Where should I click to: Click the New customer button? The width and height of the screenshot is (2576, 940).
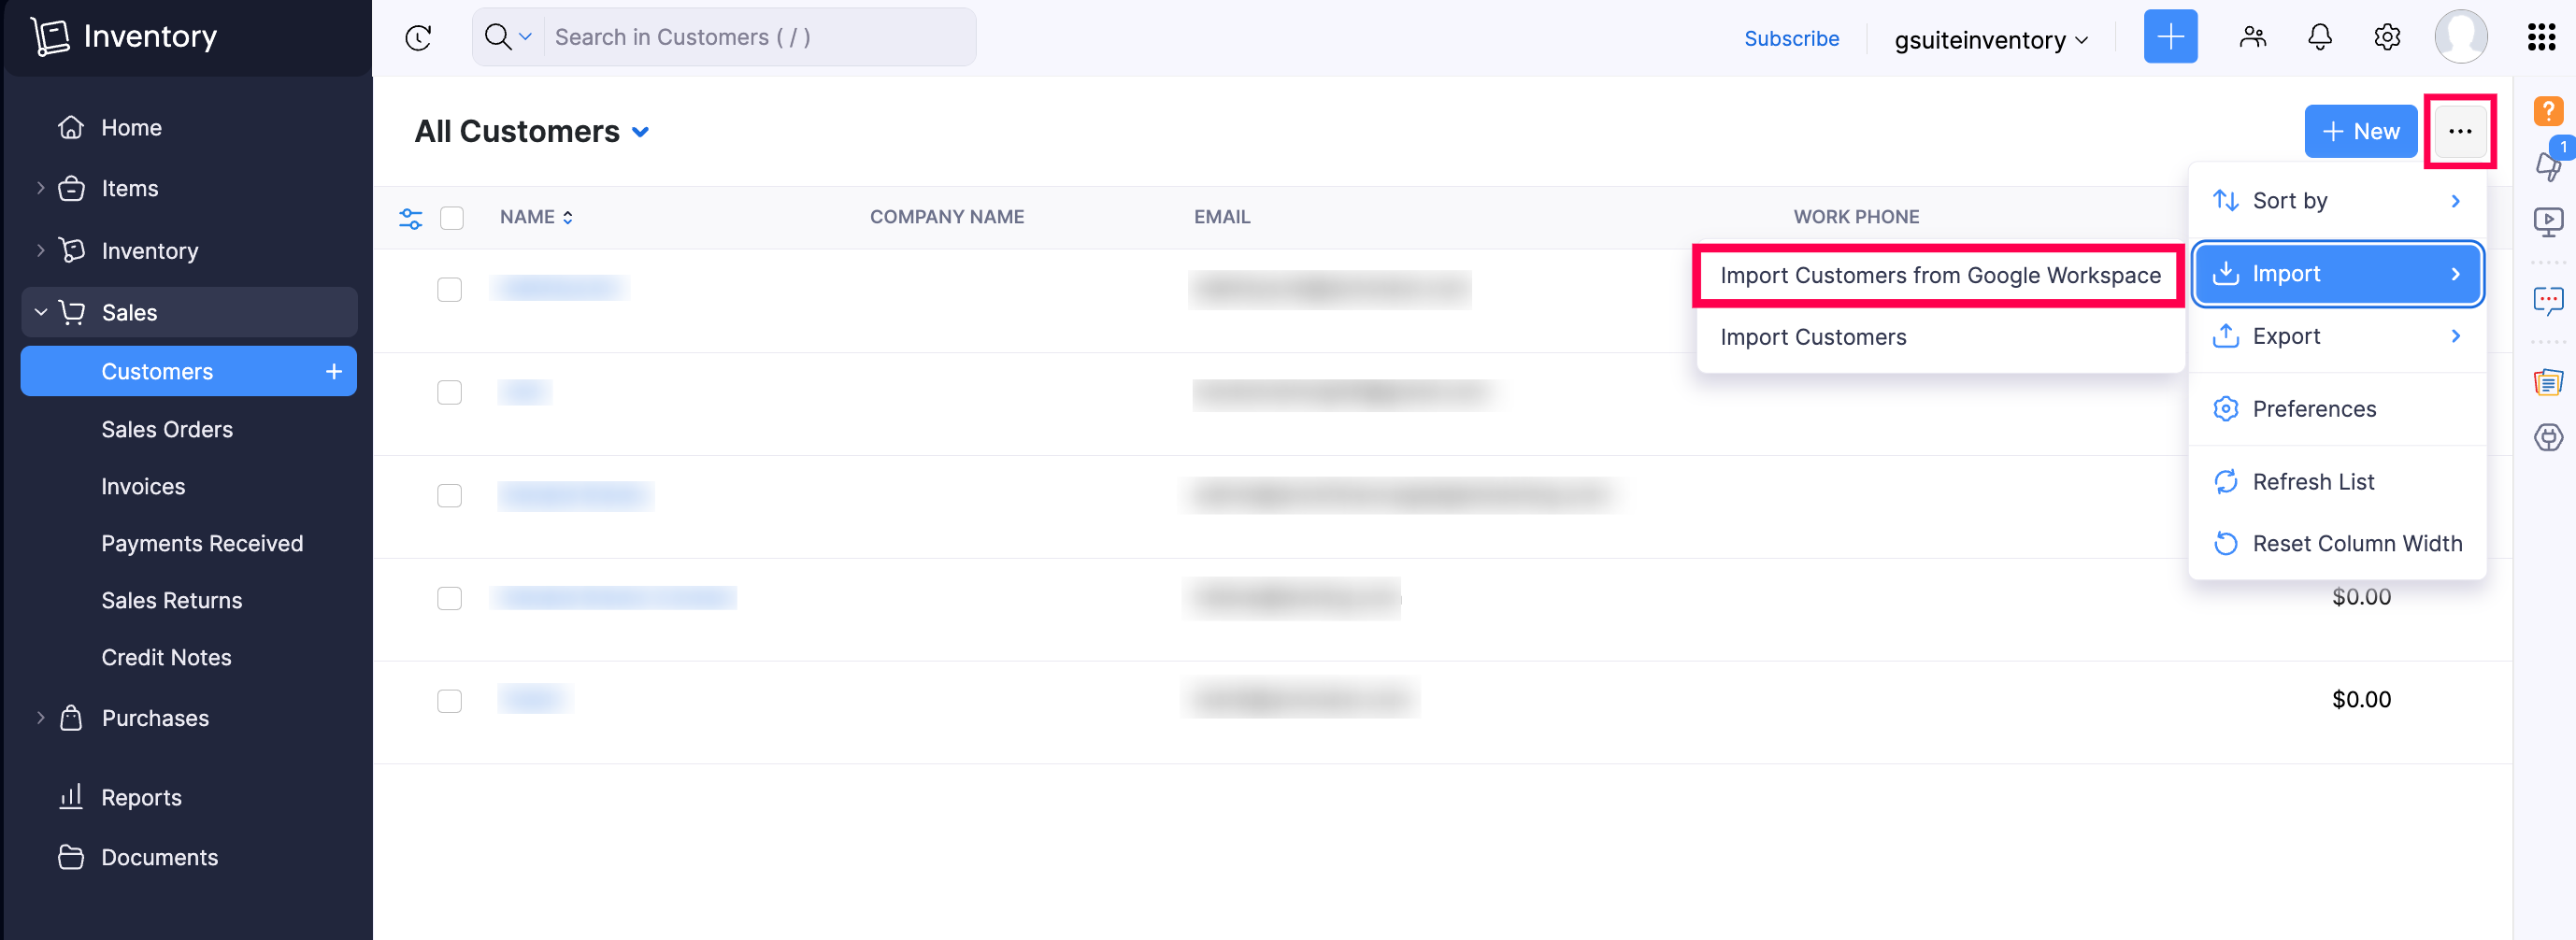click(x=2359, y=132)
